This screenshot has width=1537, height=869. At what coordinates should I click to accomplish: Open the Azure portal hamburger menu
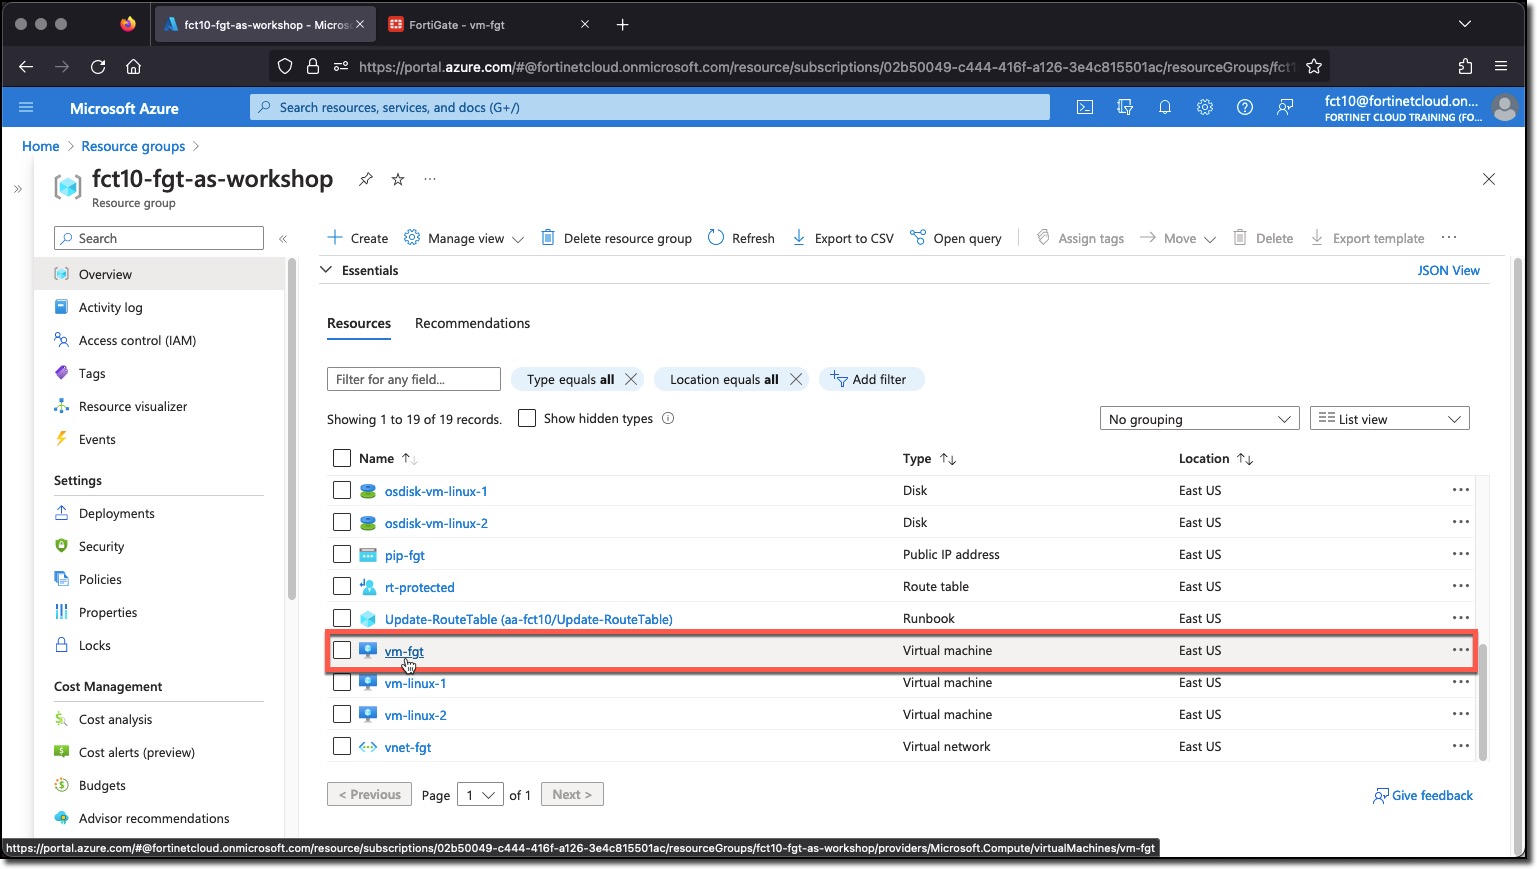click(x=26, y=108)
